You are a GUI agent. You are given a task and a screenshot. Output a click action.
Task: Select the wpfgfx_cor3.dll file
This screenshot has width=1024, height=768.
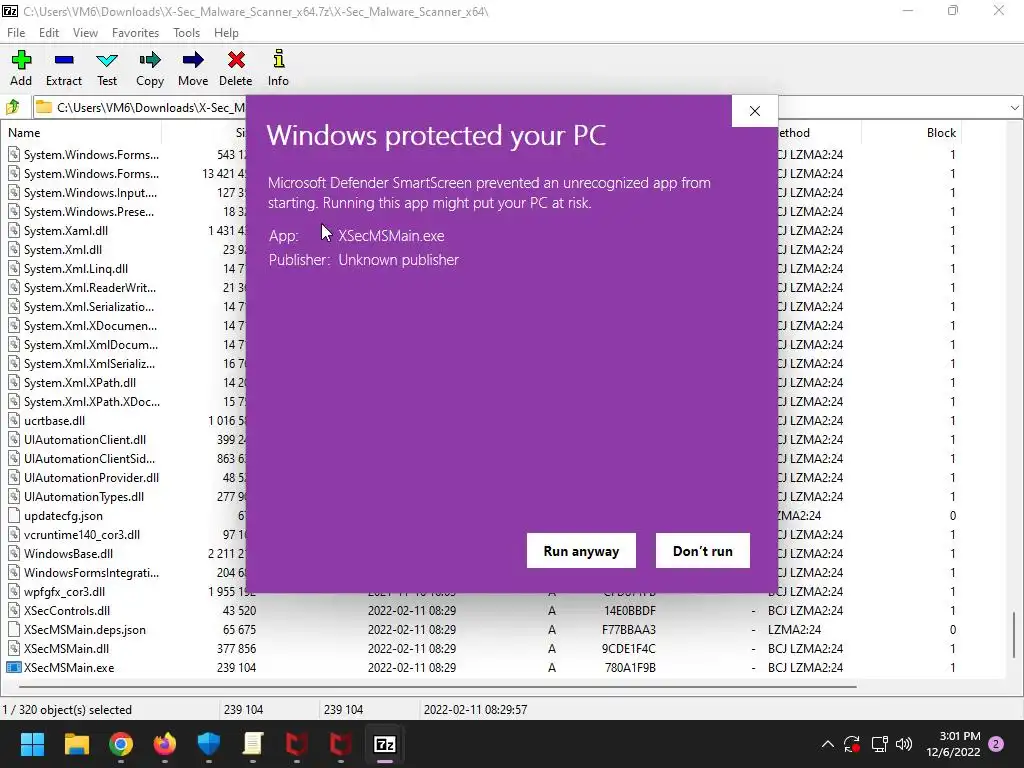coord(64,592)
